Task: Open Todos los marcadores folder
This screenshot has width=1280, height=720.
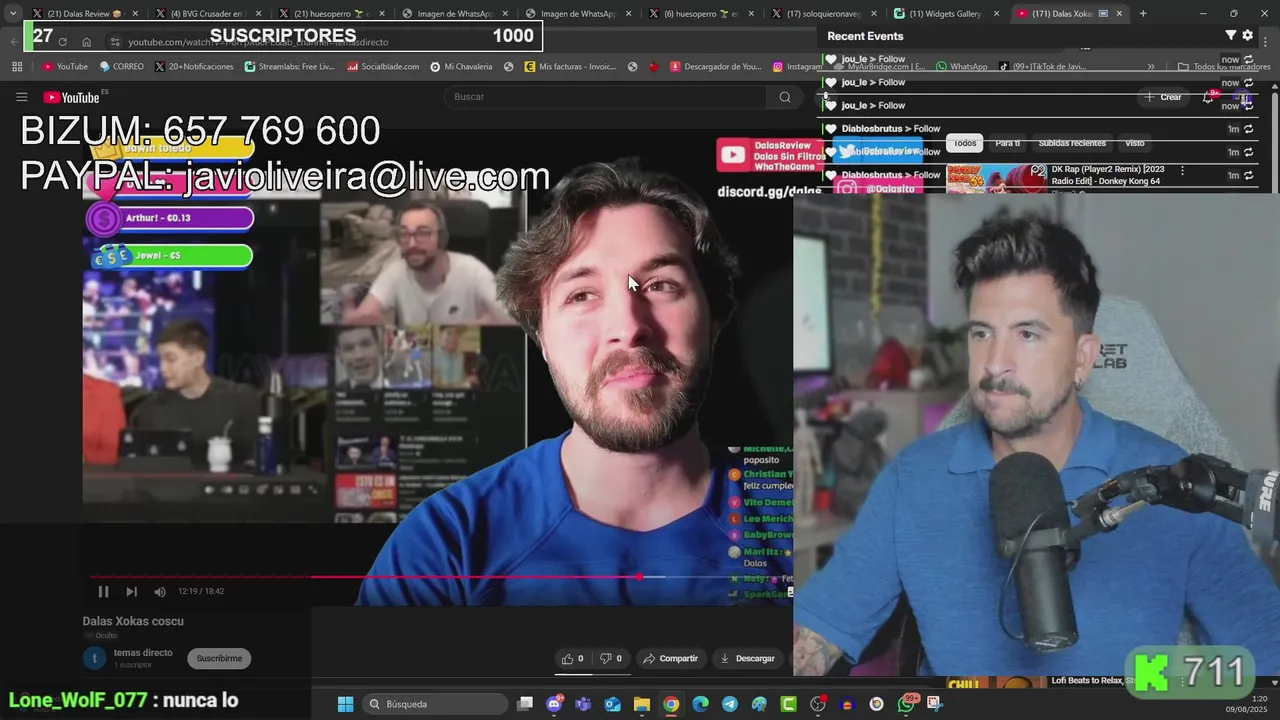Action: click(1224, 67)
